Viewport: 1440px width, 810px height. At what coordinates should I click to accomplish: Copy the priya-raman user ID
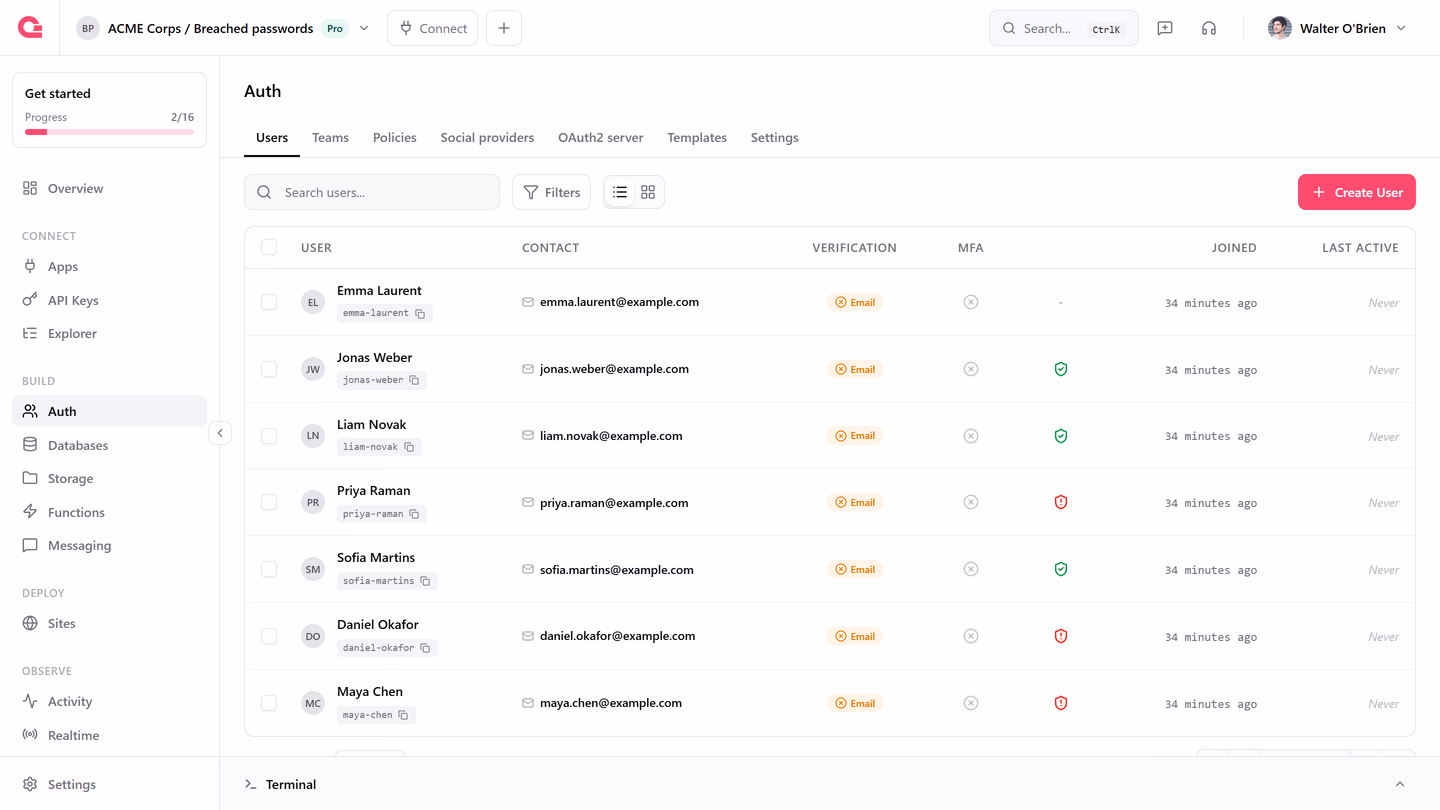pyautogui.click(x=414, y=514)
